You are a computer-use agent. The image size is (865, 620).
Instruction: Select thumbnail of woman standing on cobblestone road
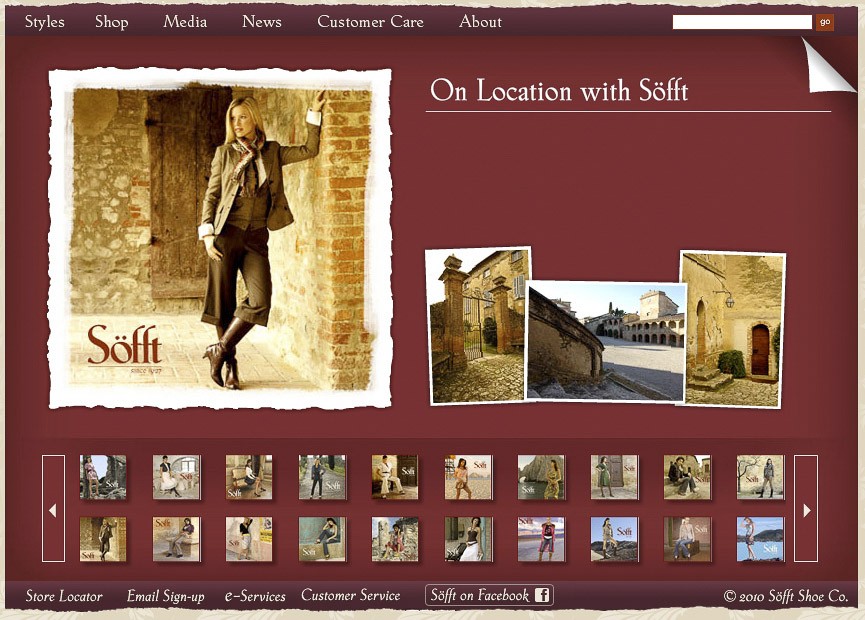click(323, 477)
